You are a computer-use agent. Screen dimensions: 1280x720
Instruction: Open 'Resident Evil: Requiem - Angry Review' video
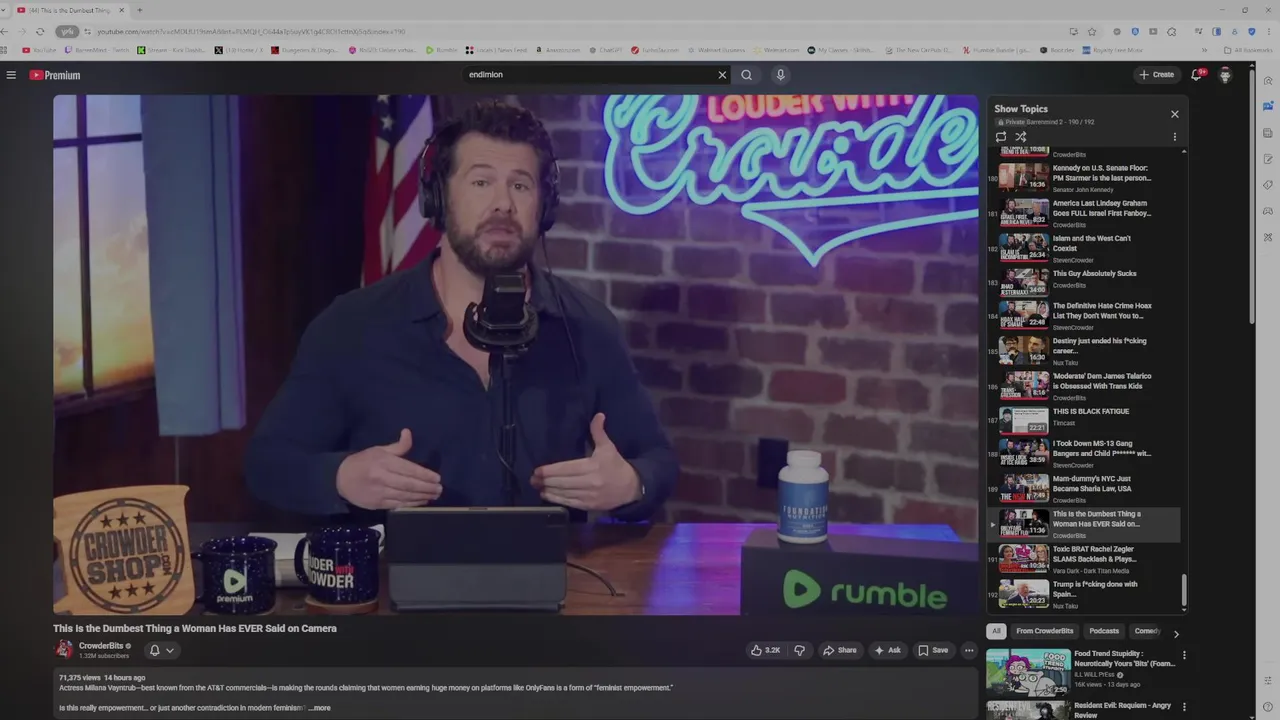1123,710
